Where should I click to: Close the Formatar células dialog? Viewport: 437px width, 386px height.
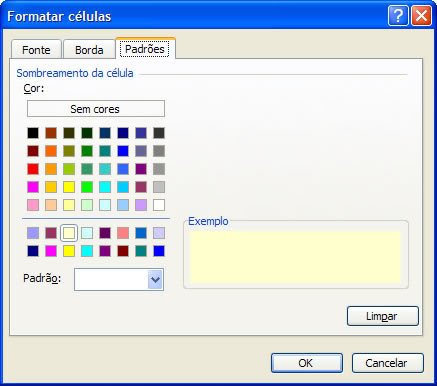tap(421, 15)
